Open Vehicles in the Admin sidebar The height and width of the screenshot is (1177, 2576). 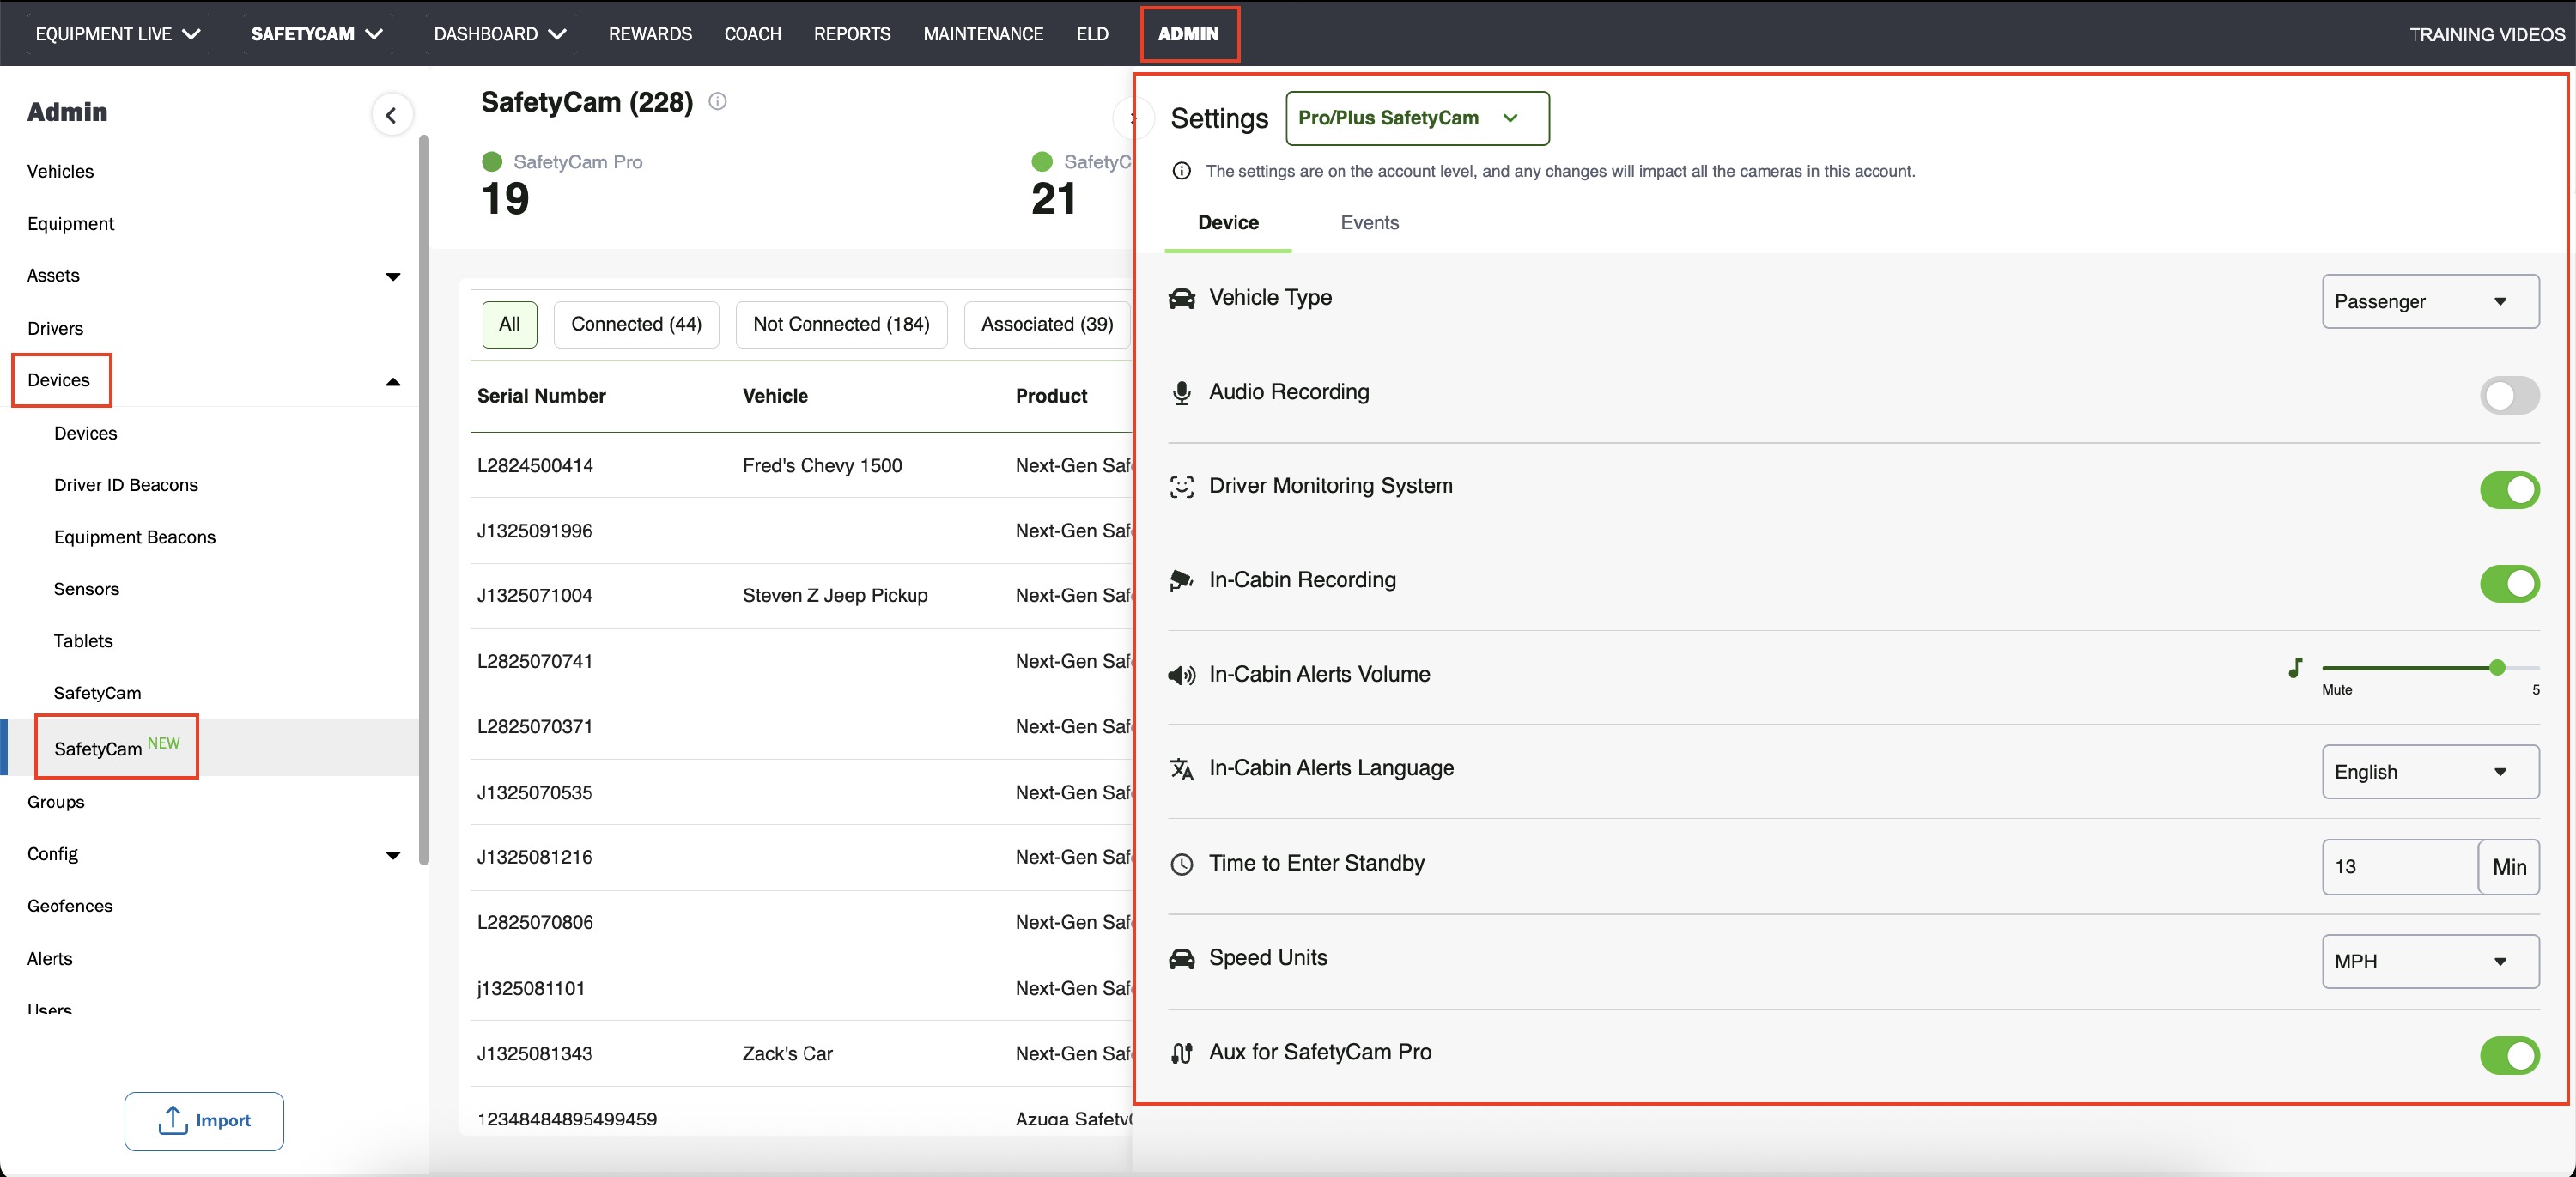[60, 172]
